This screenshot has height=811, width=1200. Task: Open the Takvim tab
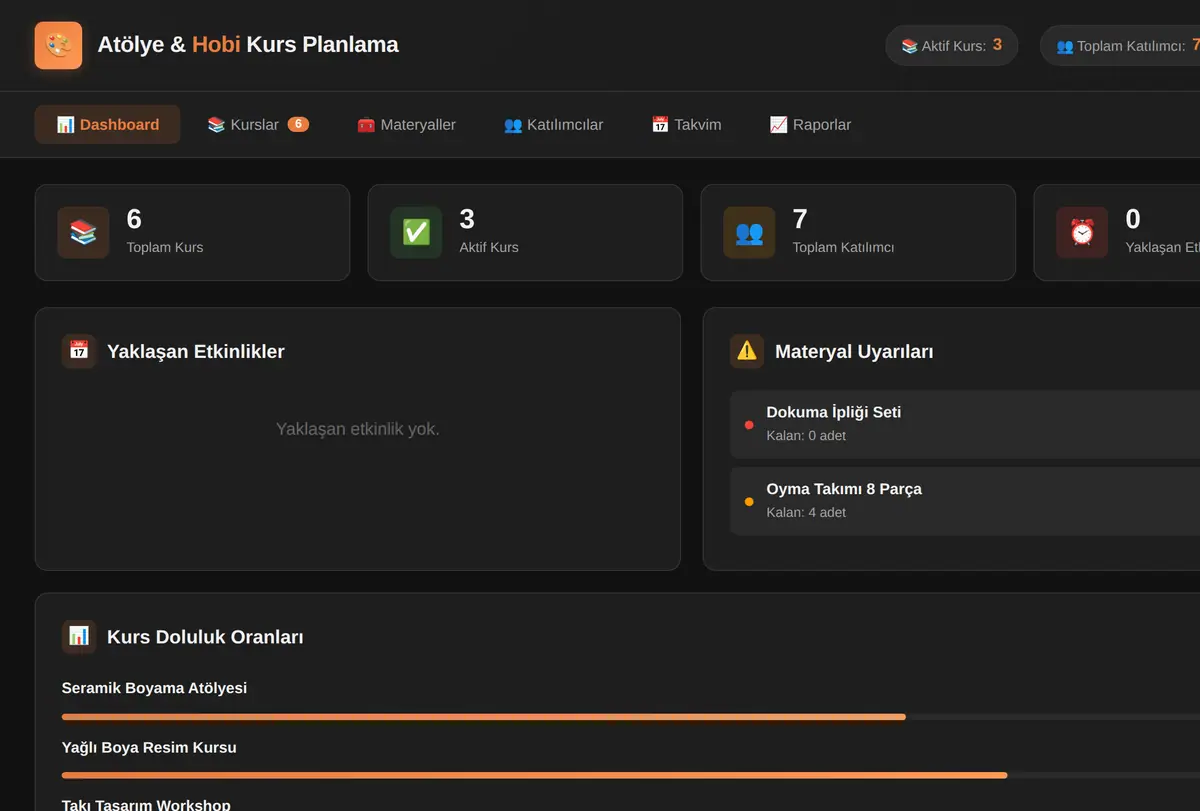[x=686, y=125]
